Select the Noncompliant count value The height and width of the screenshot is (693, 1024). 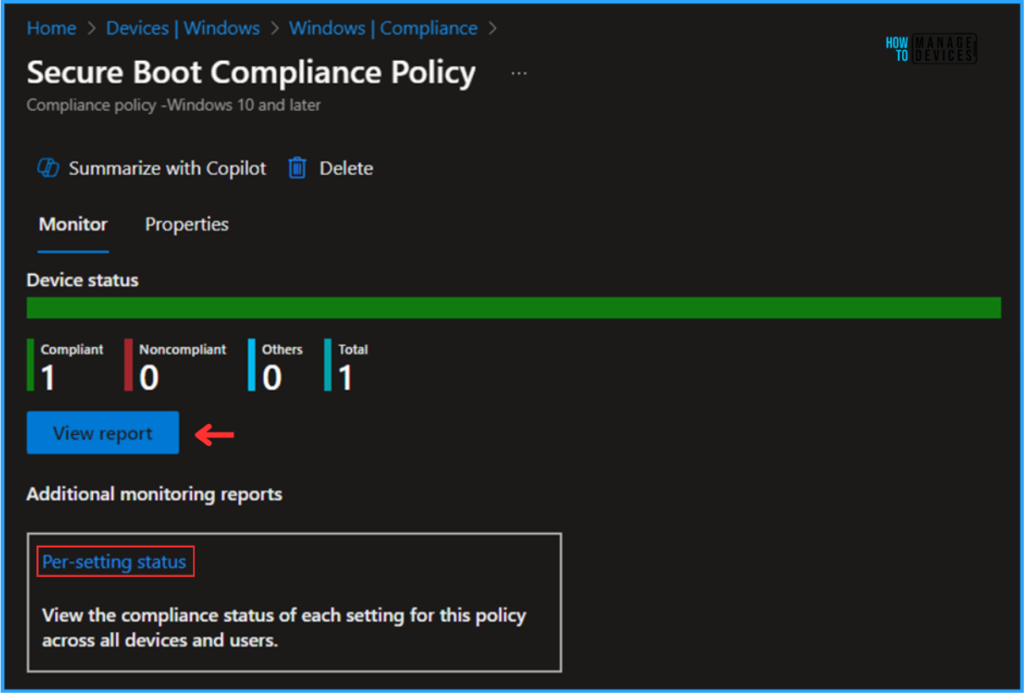tap(149, 378)
